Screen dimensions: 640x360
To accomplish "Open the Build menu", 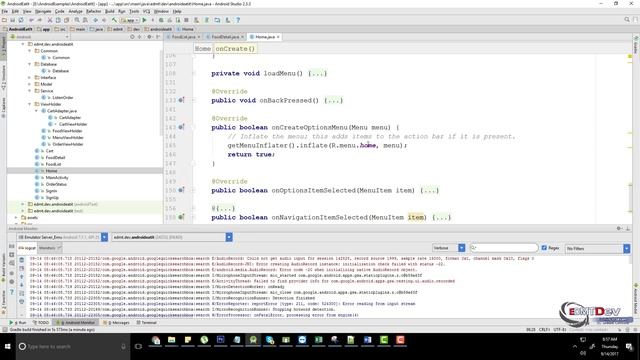I will click(110, 11).
